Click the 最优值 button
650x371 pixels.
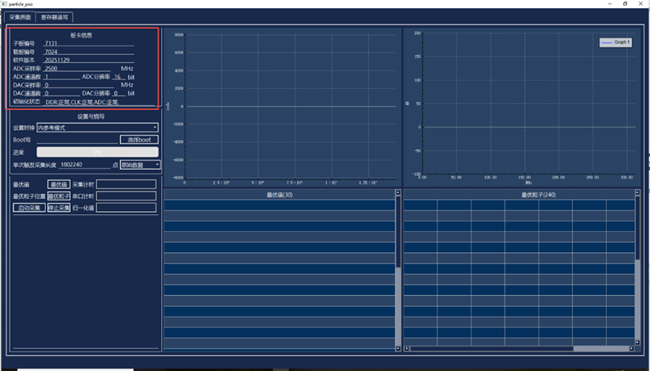[x=58, y=184]
